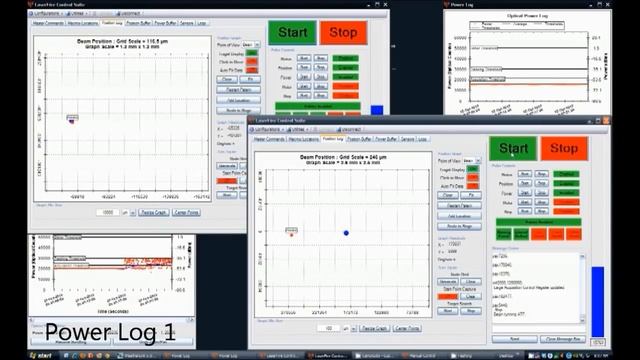The width and height of the screenshot is (640, 360).
Task: Open Position Buffer tab in front window
Action: [x=359, y=139]
